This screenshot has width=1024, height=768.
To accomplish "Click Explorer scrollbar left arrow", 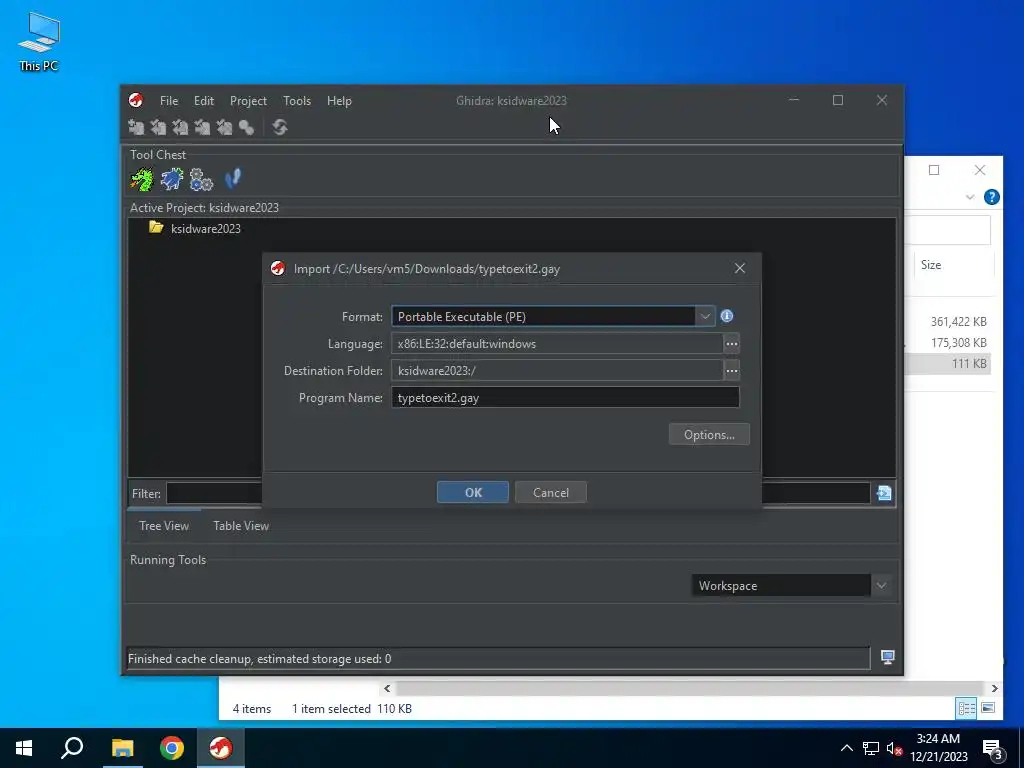I will [387, 688].
